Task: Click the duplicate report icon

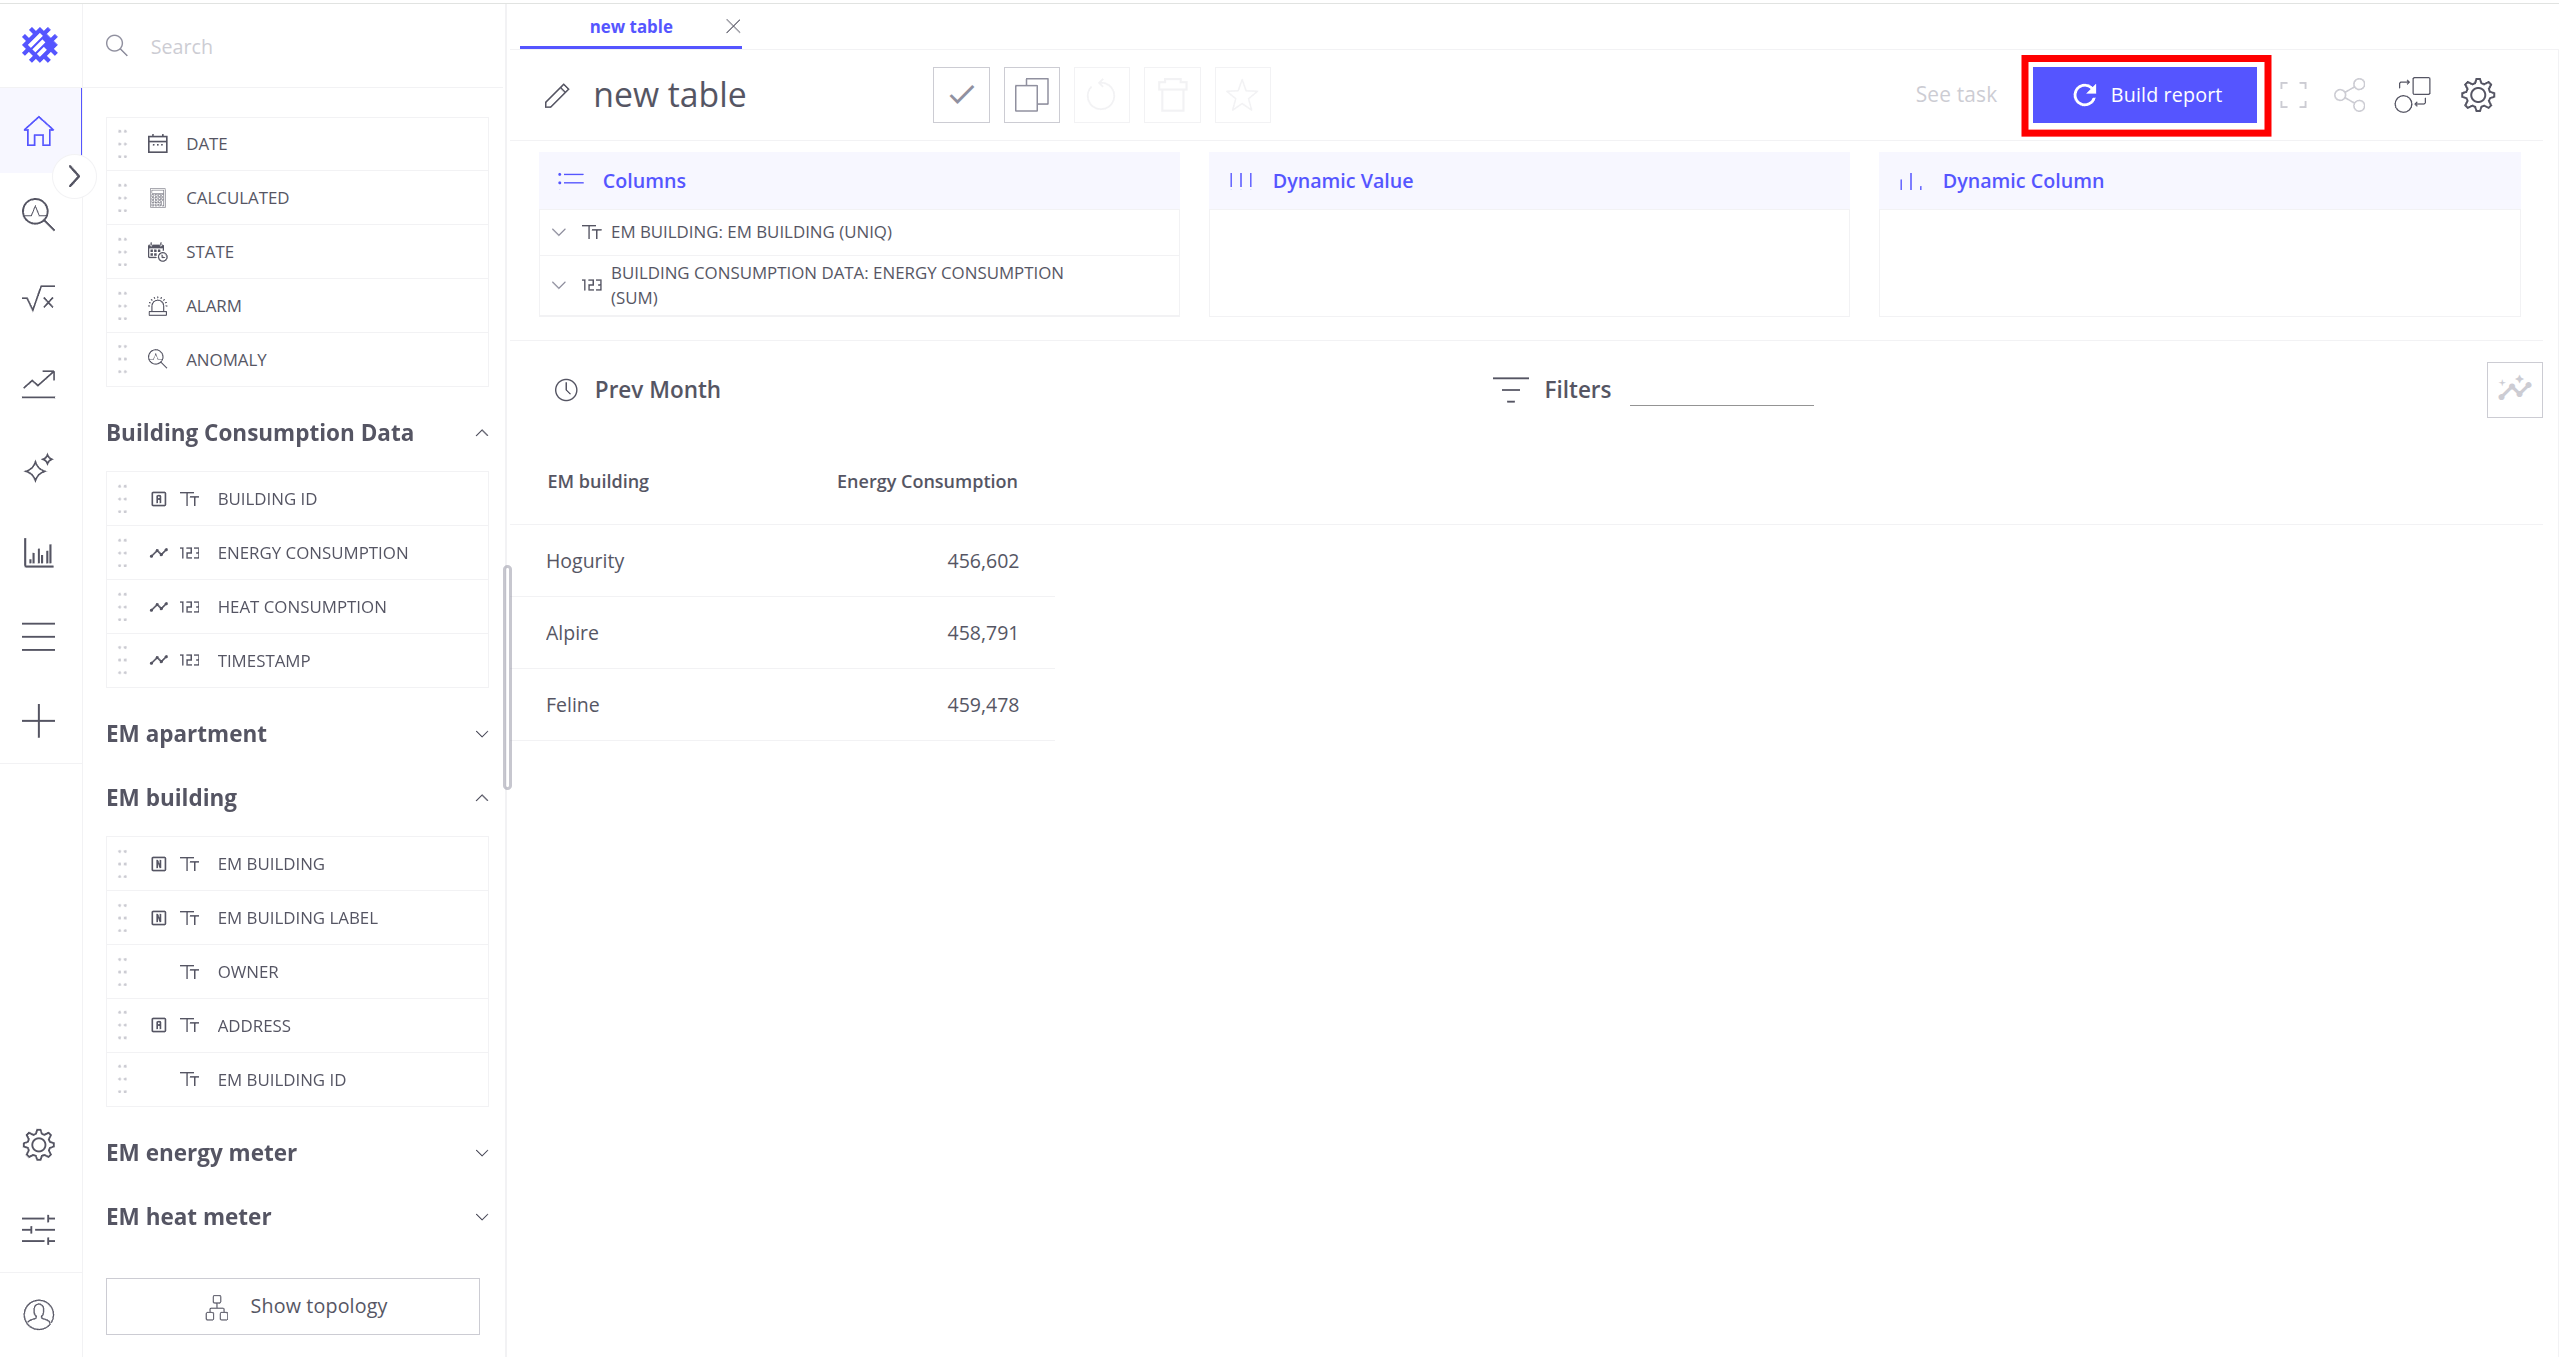Action: point(1031,96)
